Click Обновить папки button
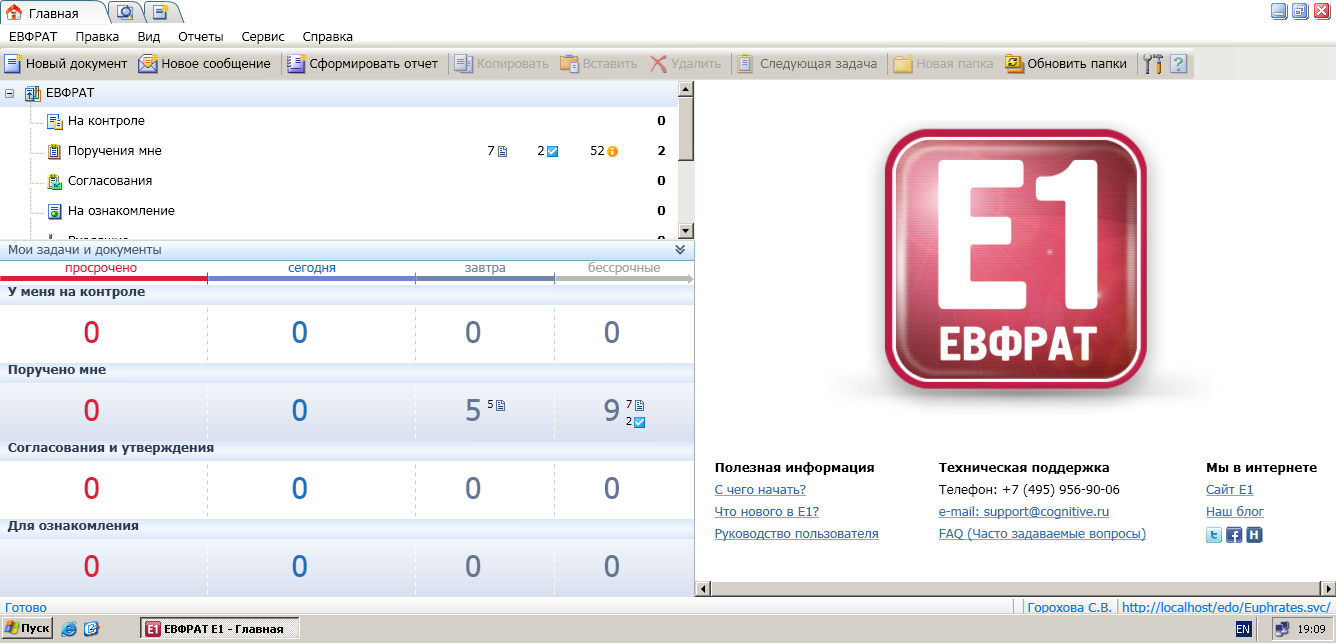Viewport: 1336px width, 643px height. click(x=1066, y=64)
